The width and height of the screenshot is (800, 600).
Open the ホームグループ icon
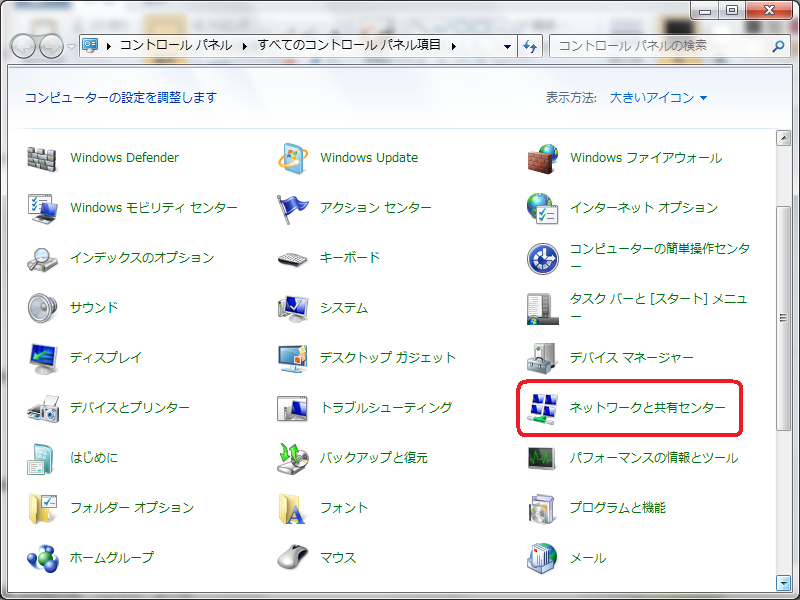pyautogui.click(x=43, y=558)
